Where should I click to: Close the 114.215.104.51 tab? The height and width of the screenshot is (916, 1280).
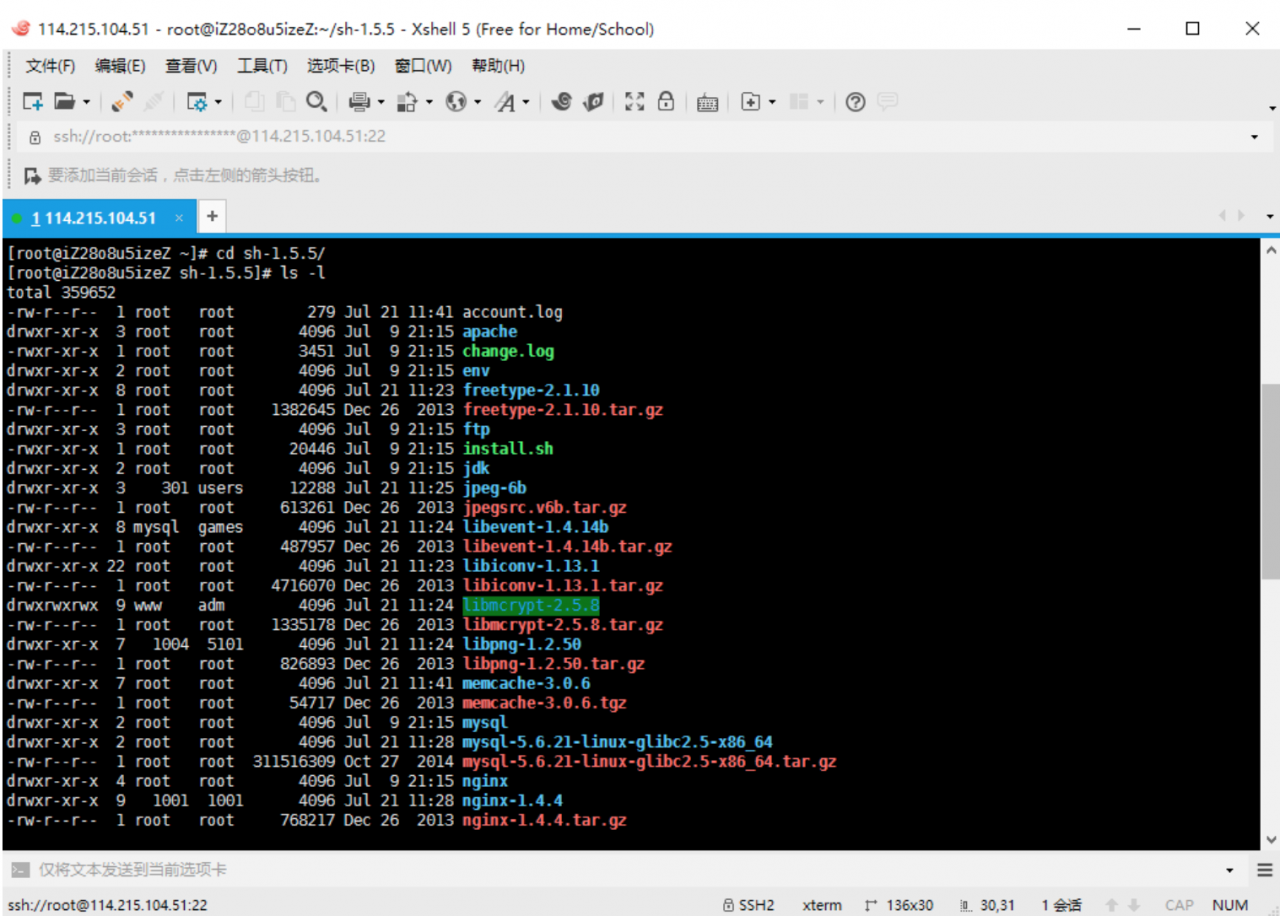click(179, 218)
